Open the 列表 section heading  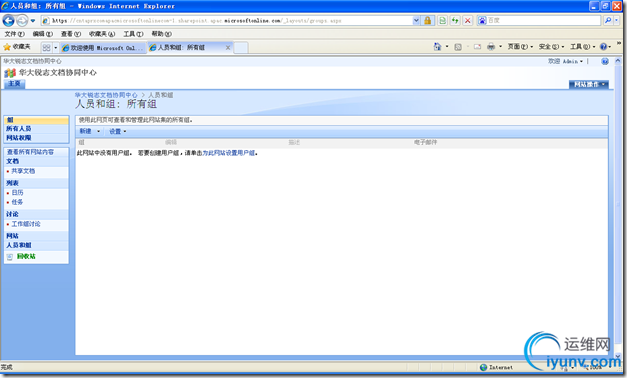click(x=12, y=183)
